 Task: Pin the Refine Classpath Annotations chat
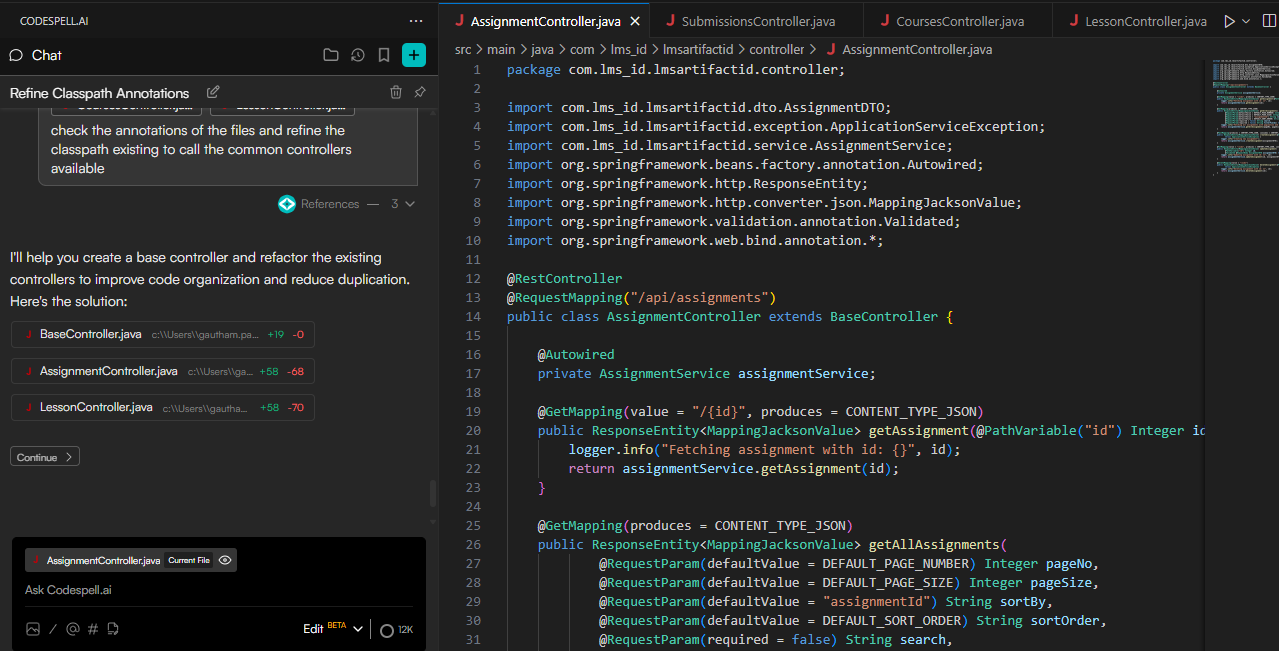click(x=420, y=92)
